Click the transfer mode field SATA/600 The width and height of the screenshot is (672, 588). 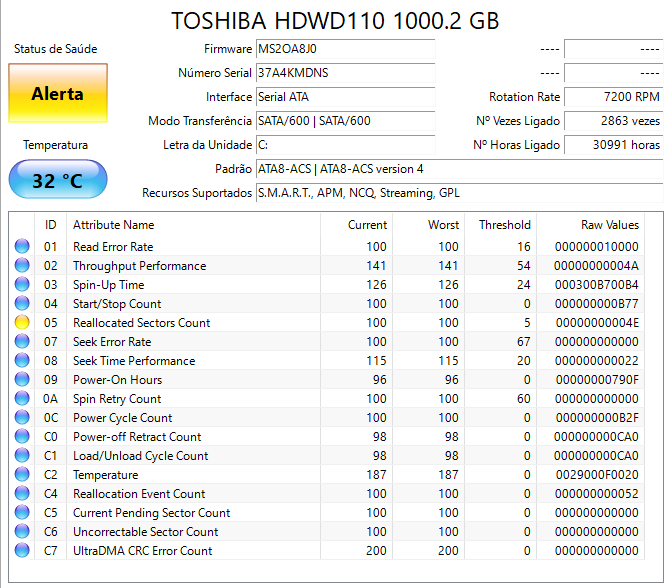click(x=345, y=121)
